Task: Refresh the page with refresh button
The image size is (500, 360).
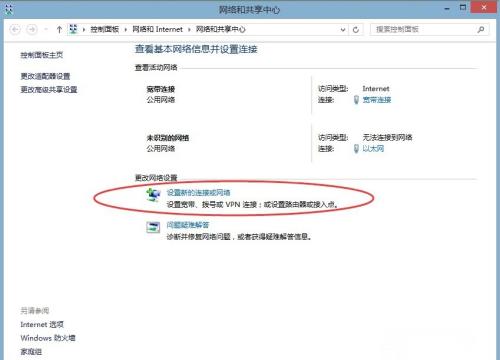Action: 356,30
